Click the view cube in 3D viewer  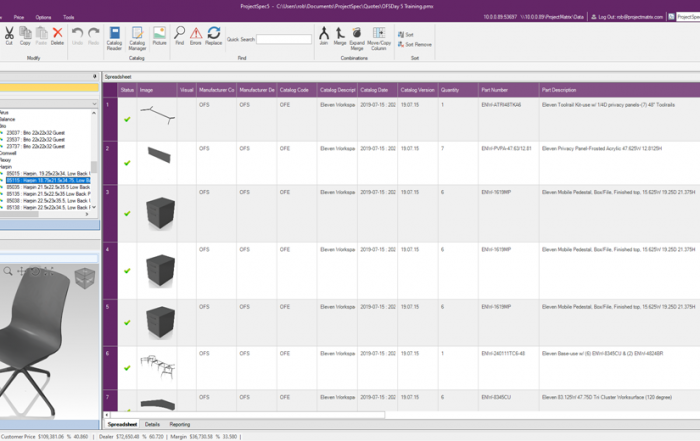click(x=84, y=278)
